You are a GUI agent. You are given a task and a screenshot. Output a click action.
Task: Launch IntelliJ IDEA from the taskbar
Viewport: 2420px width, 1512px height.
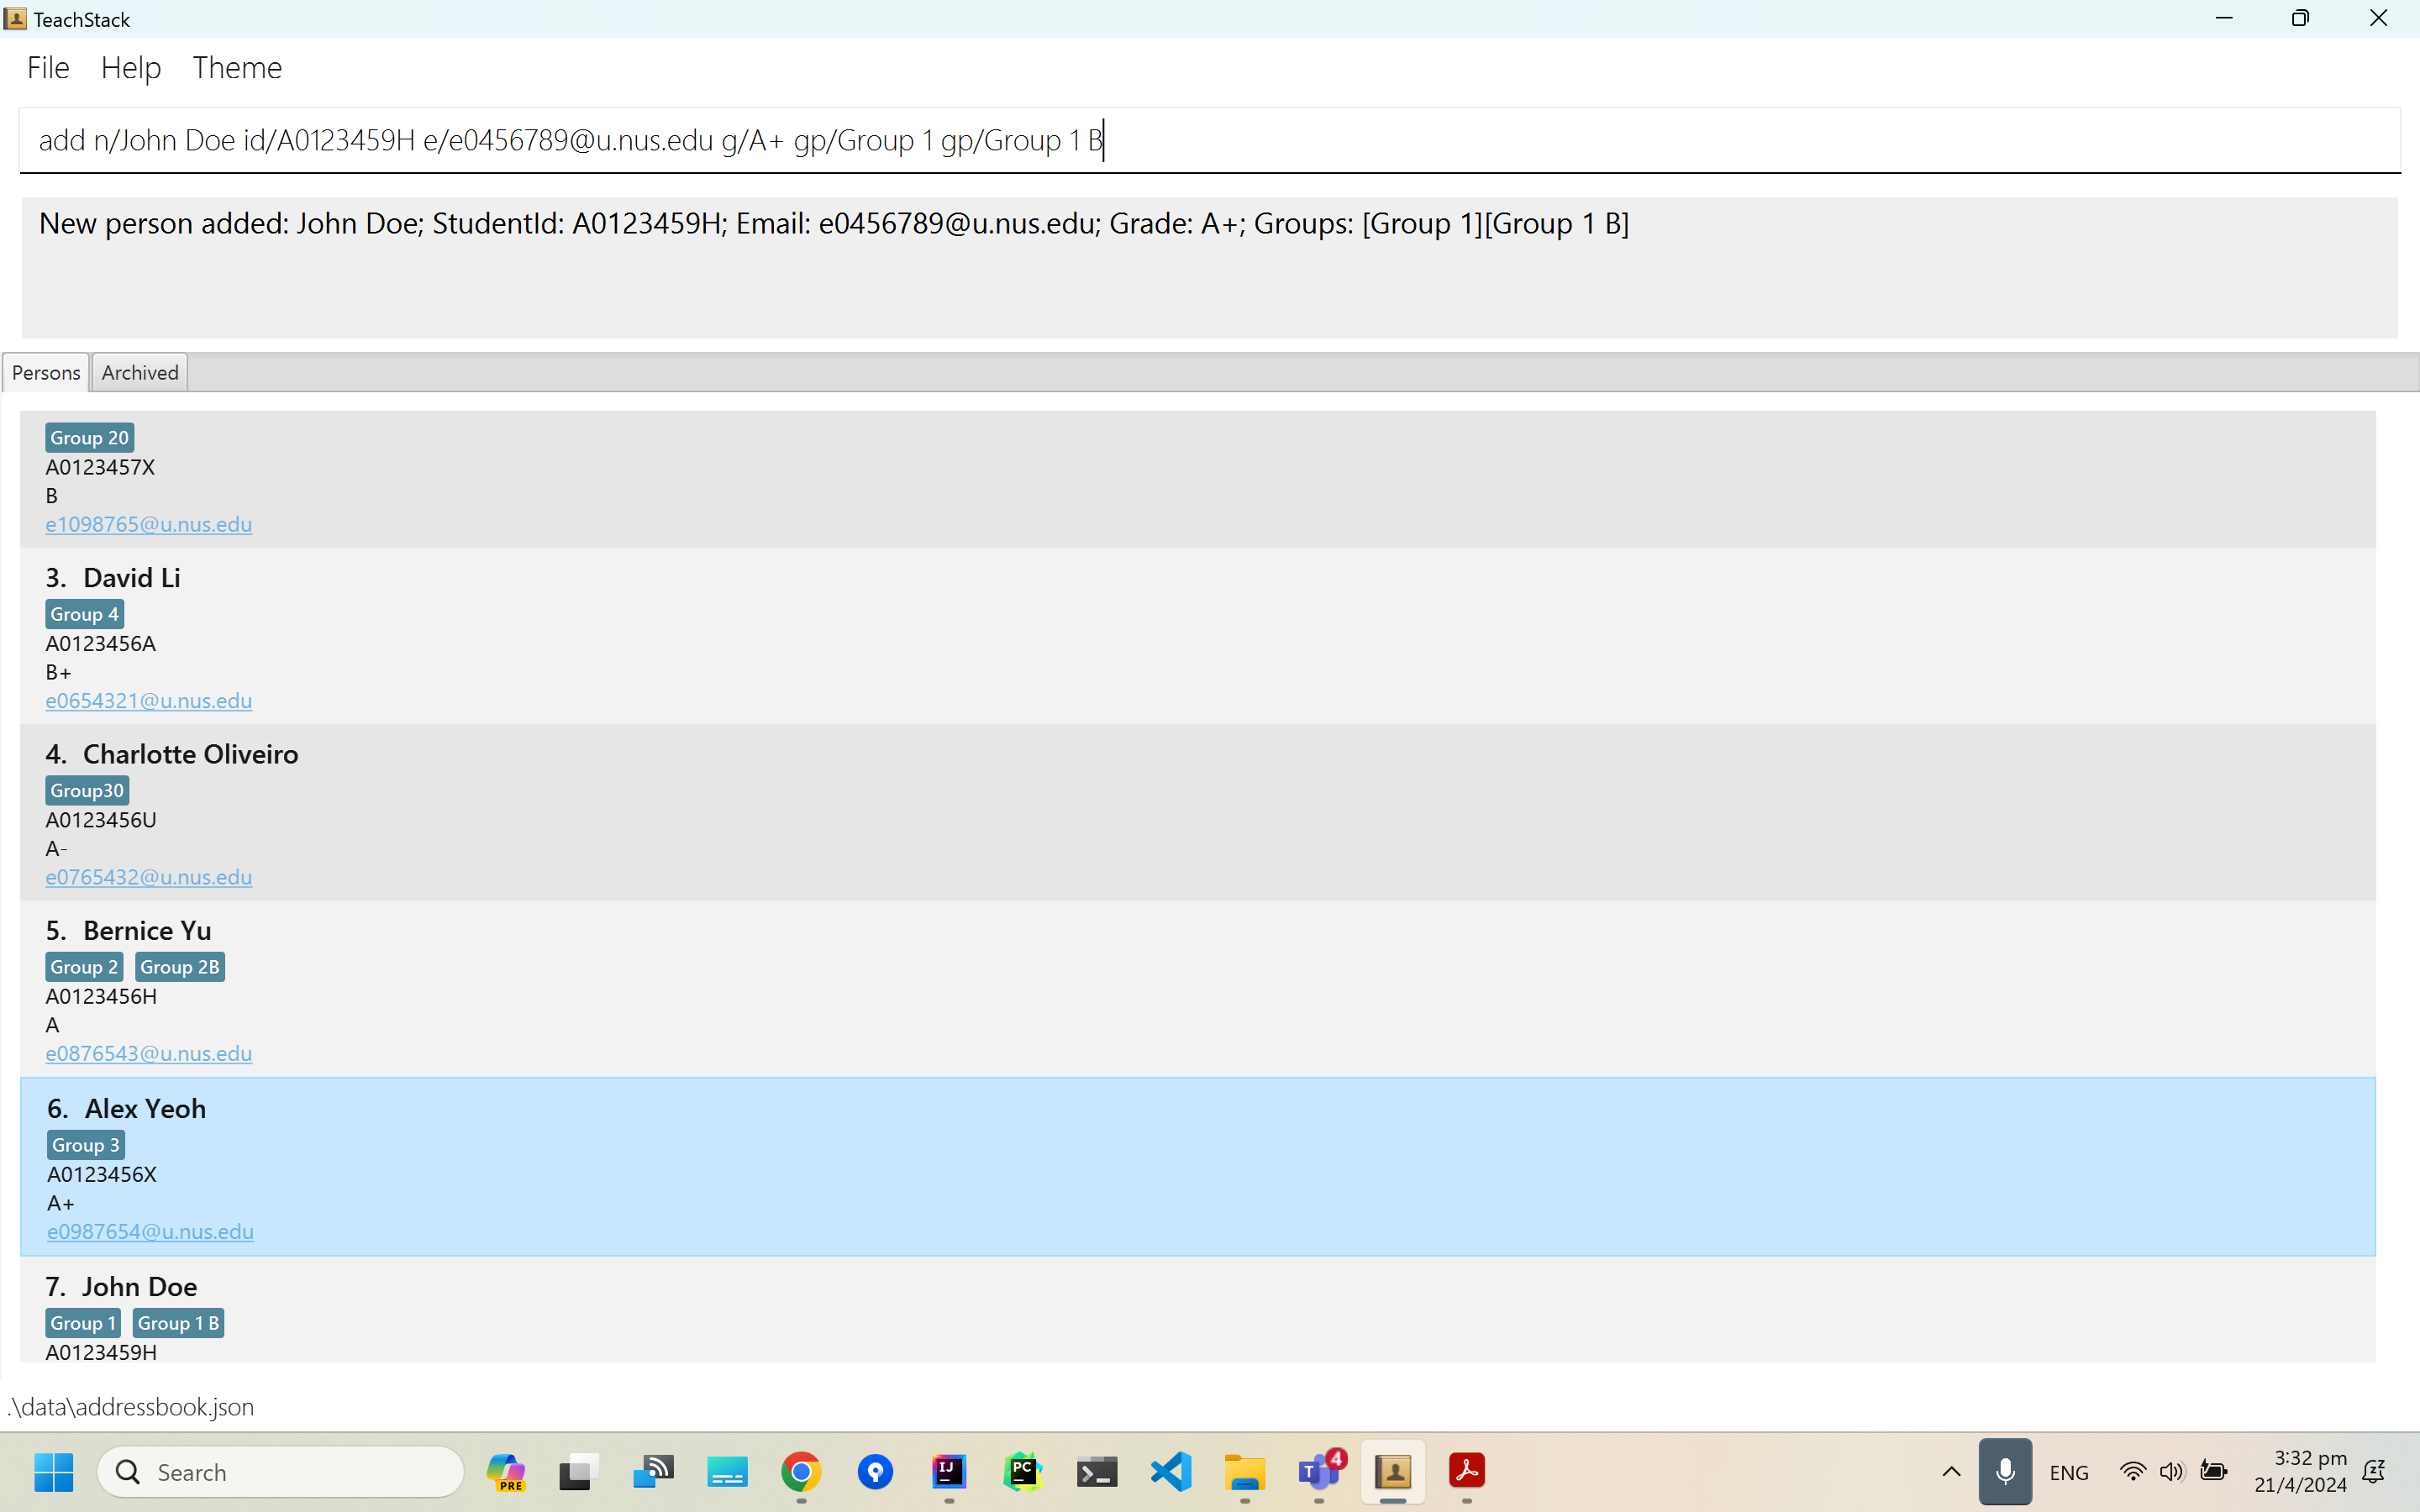click(x=948, y=1471)
